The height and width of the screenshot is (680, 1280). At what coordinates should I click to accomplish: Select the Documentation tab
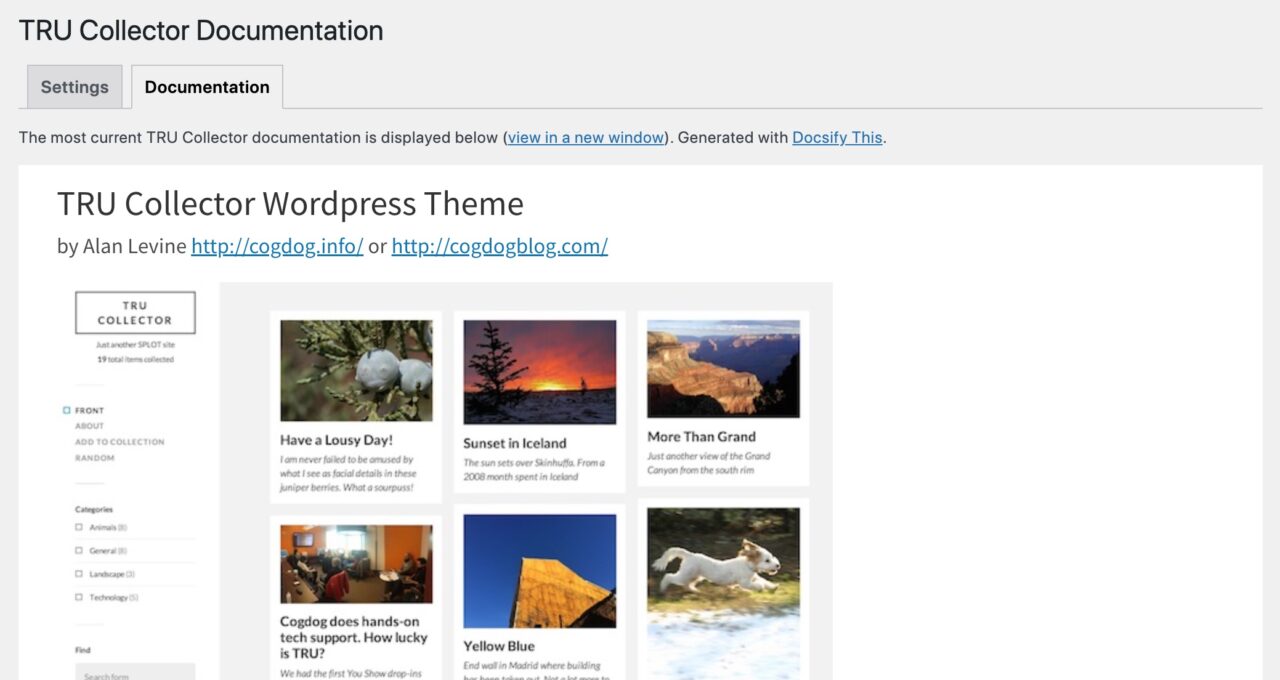[207, 87]
